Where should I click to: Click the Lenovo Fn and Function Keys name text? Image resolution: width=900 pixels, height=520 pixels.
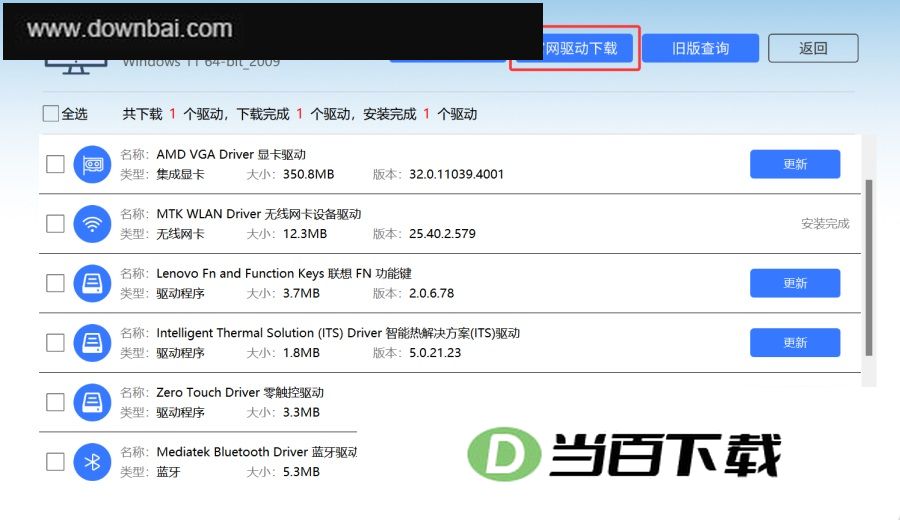point(284,274)
